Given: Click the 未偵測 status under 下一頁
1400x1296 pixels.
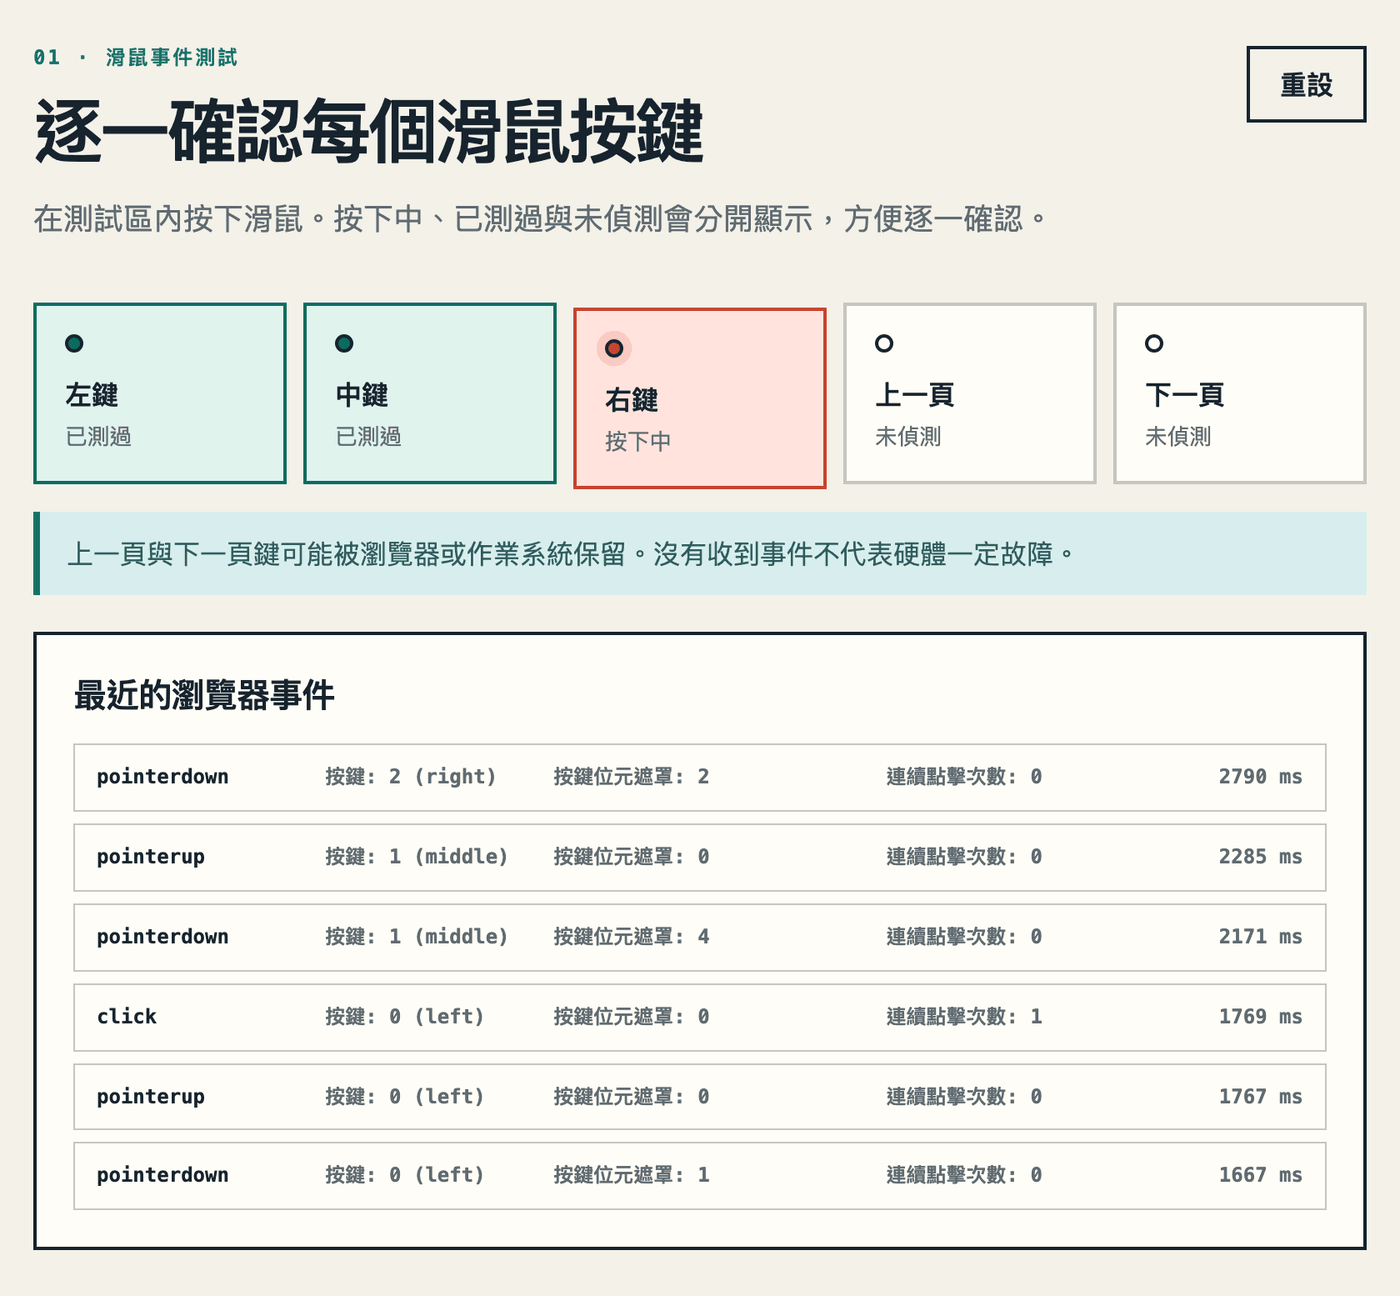Looking at the screenshot, I should point(1178,436).
